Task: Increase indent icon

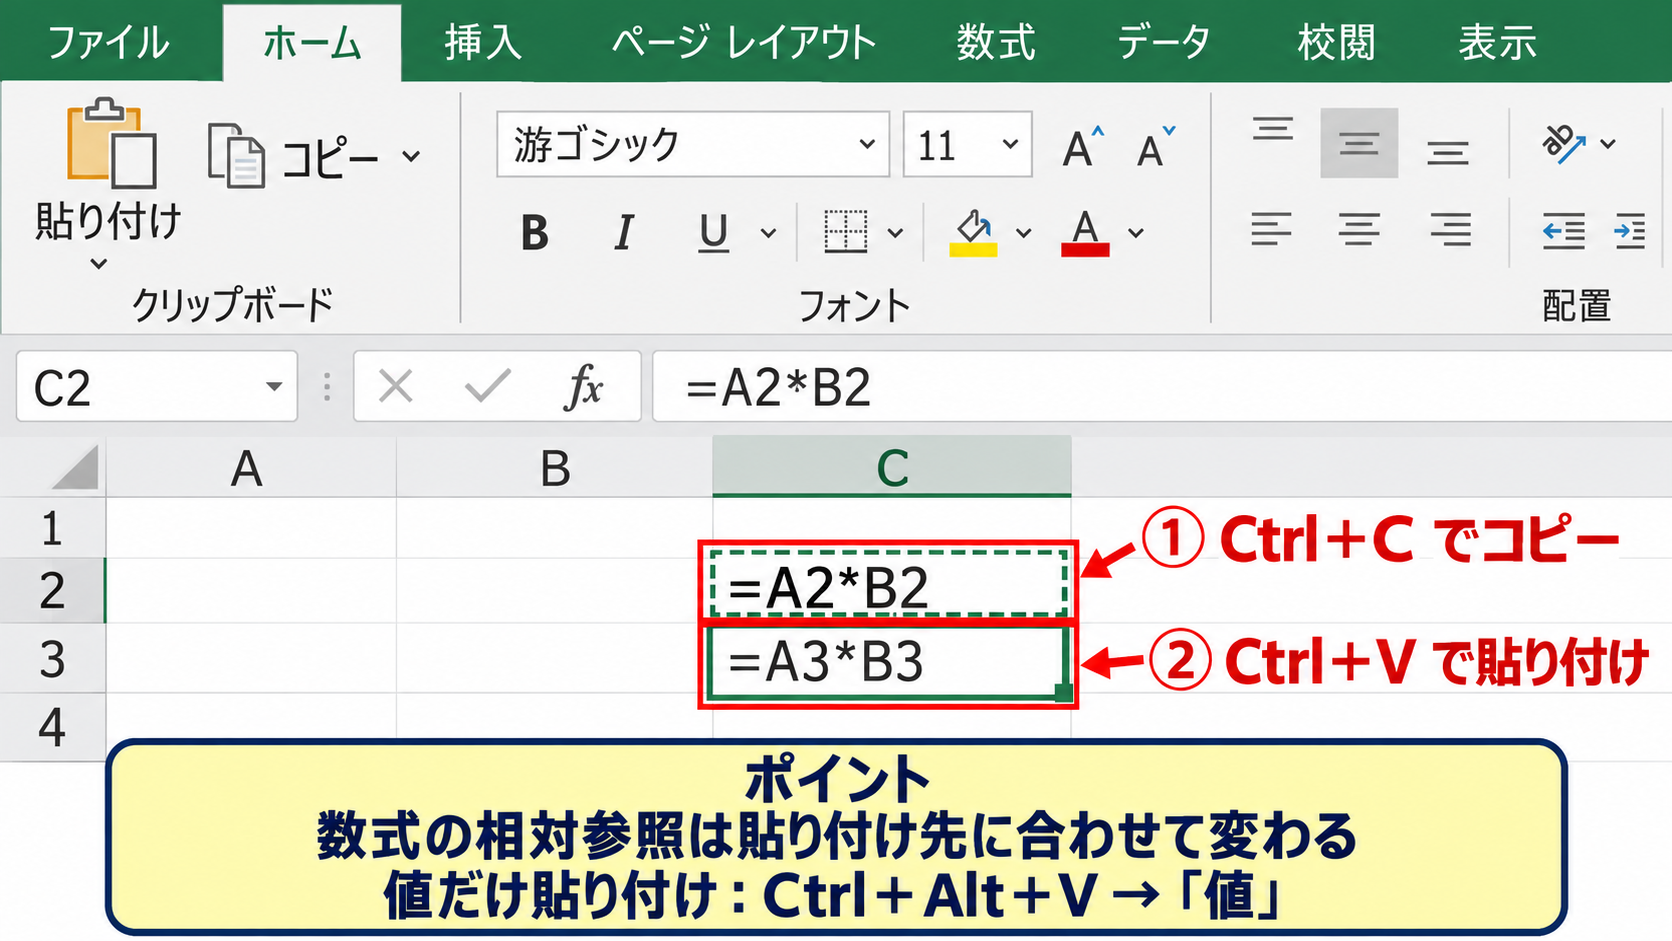Action: coord(1630,232)
